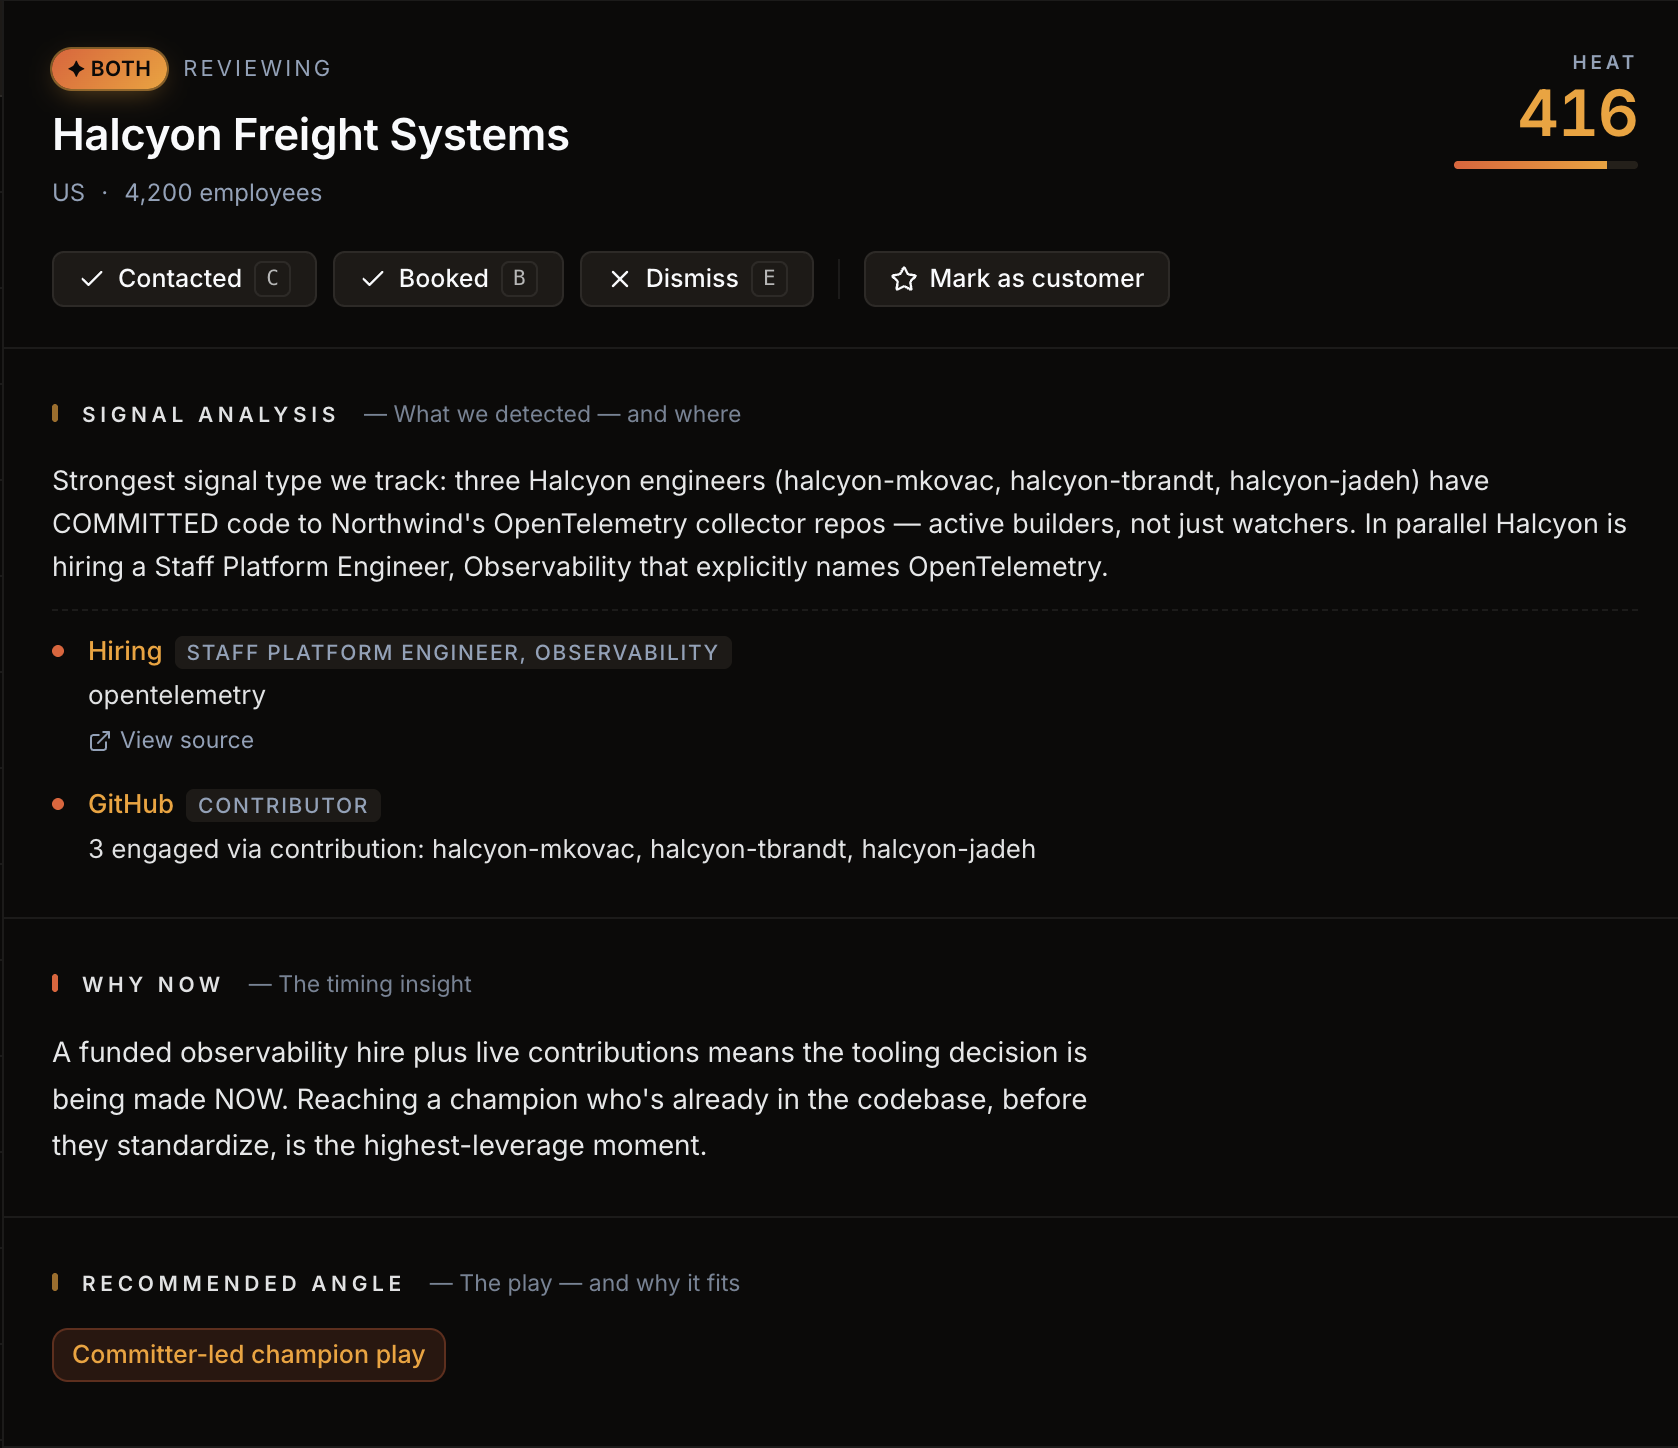The image size is (1678, 1448).
Task: Click the C shortcut key badge
Action: (x=273, y=279)
